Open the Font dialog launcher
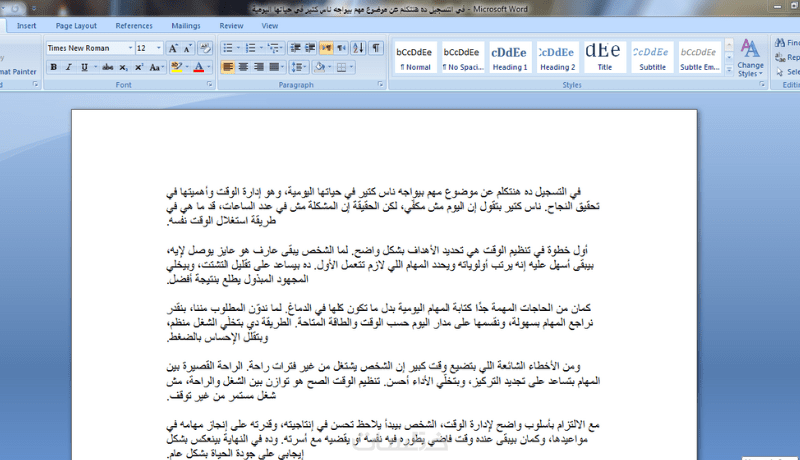Screen dimensions: 800x460 pos(210,85)
